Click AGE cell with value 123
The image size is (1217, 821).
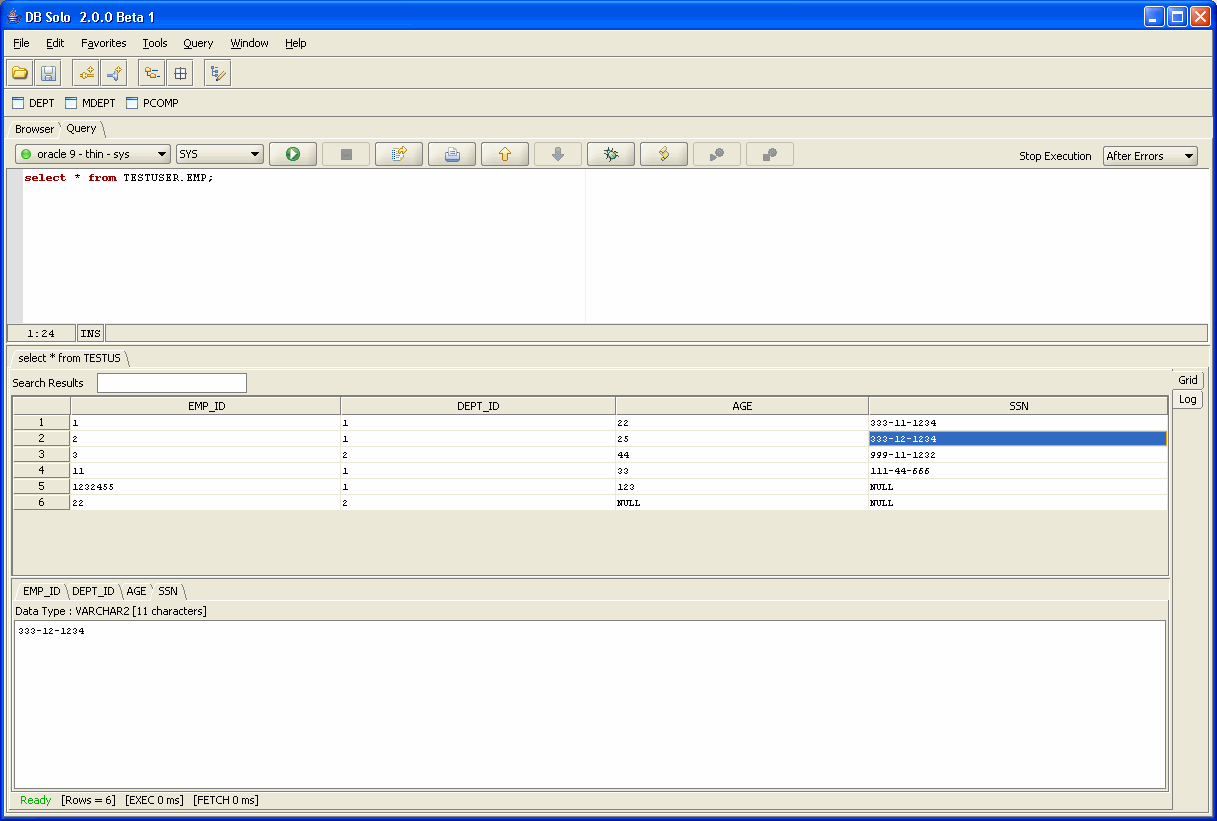[742, 487]
